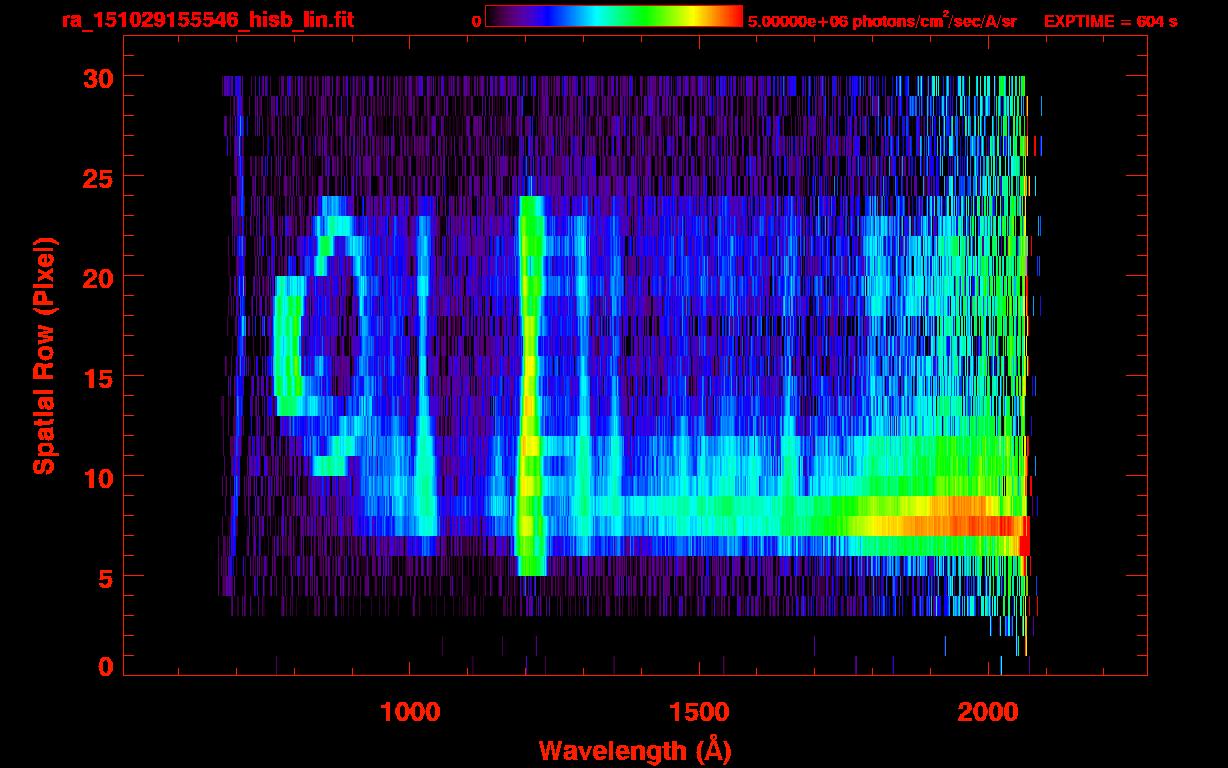
Task: Click the rainbow color scale bar
Action: (x=614, y=16)
